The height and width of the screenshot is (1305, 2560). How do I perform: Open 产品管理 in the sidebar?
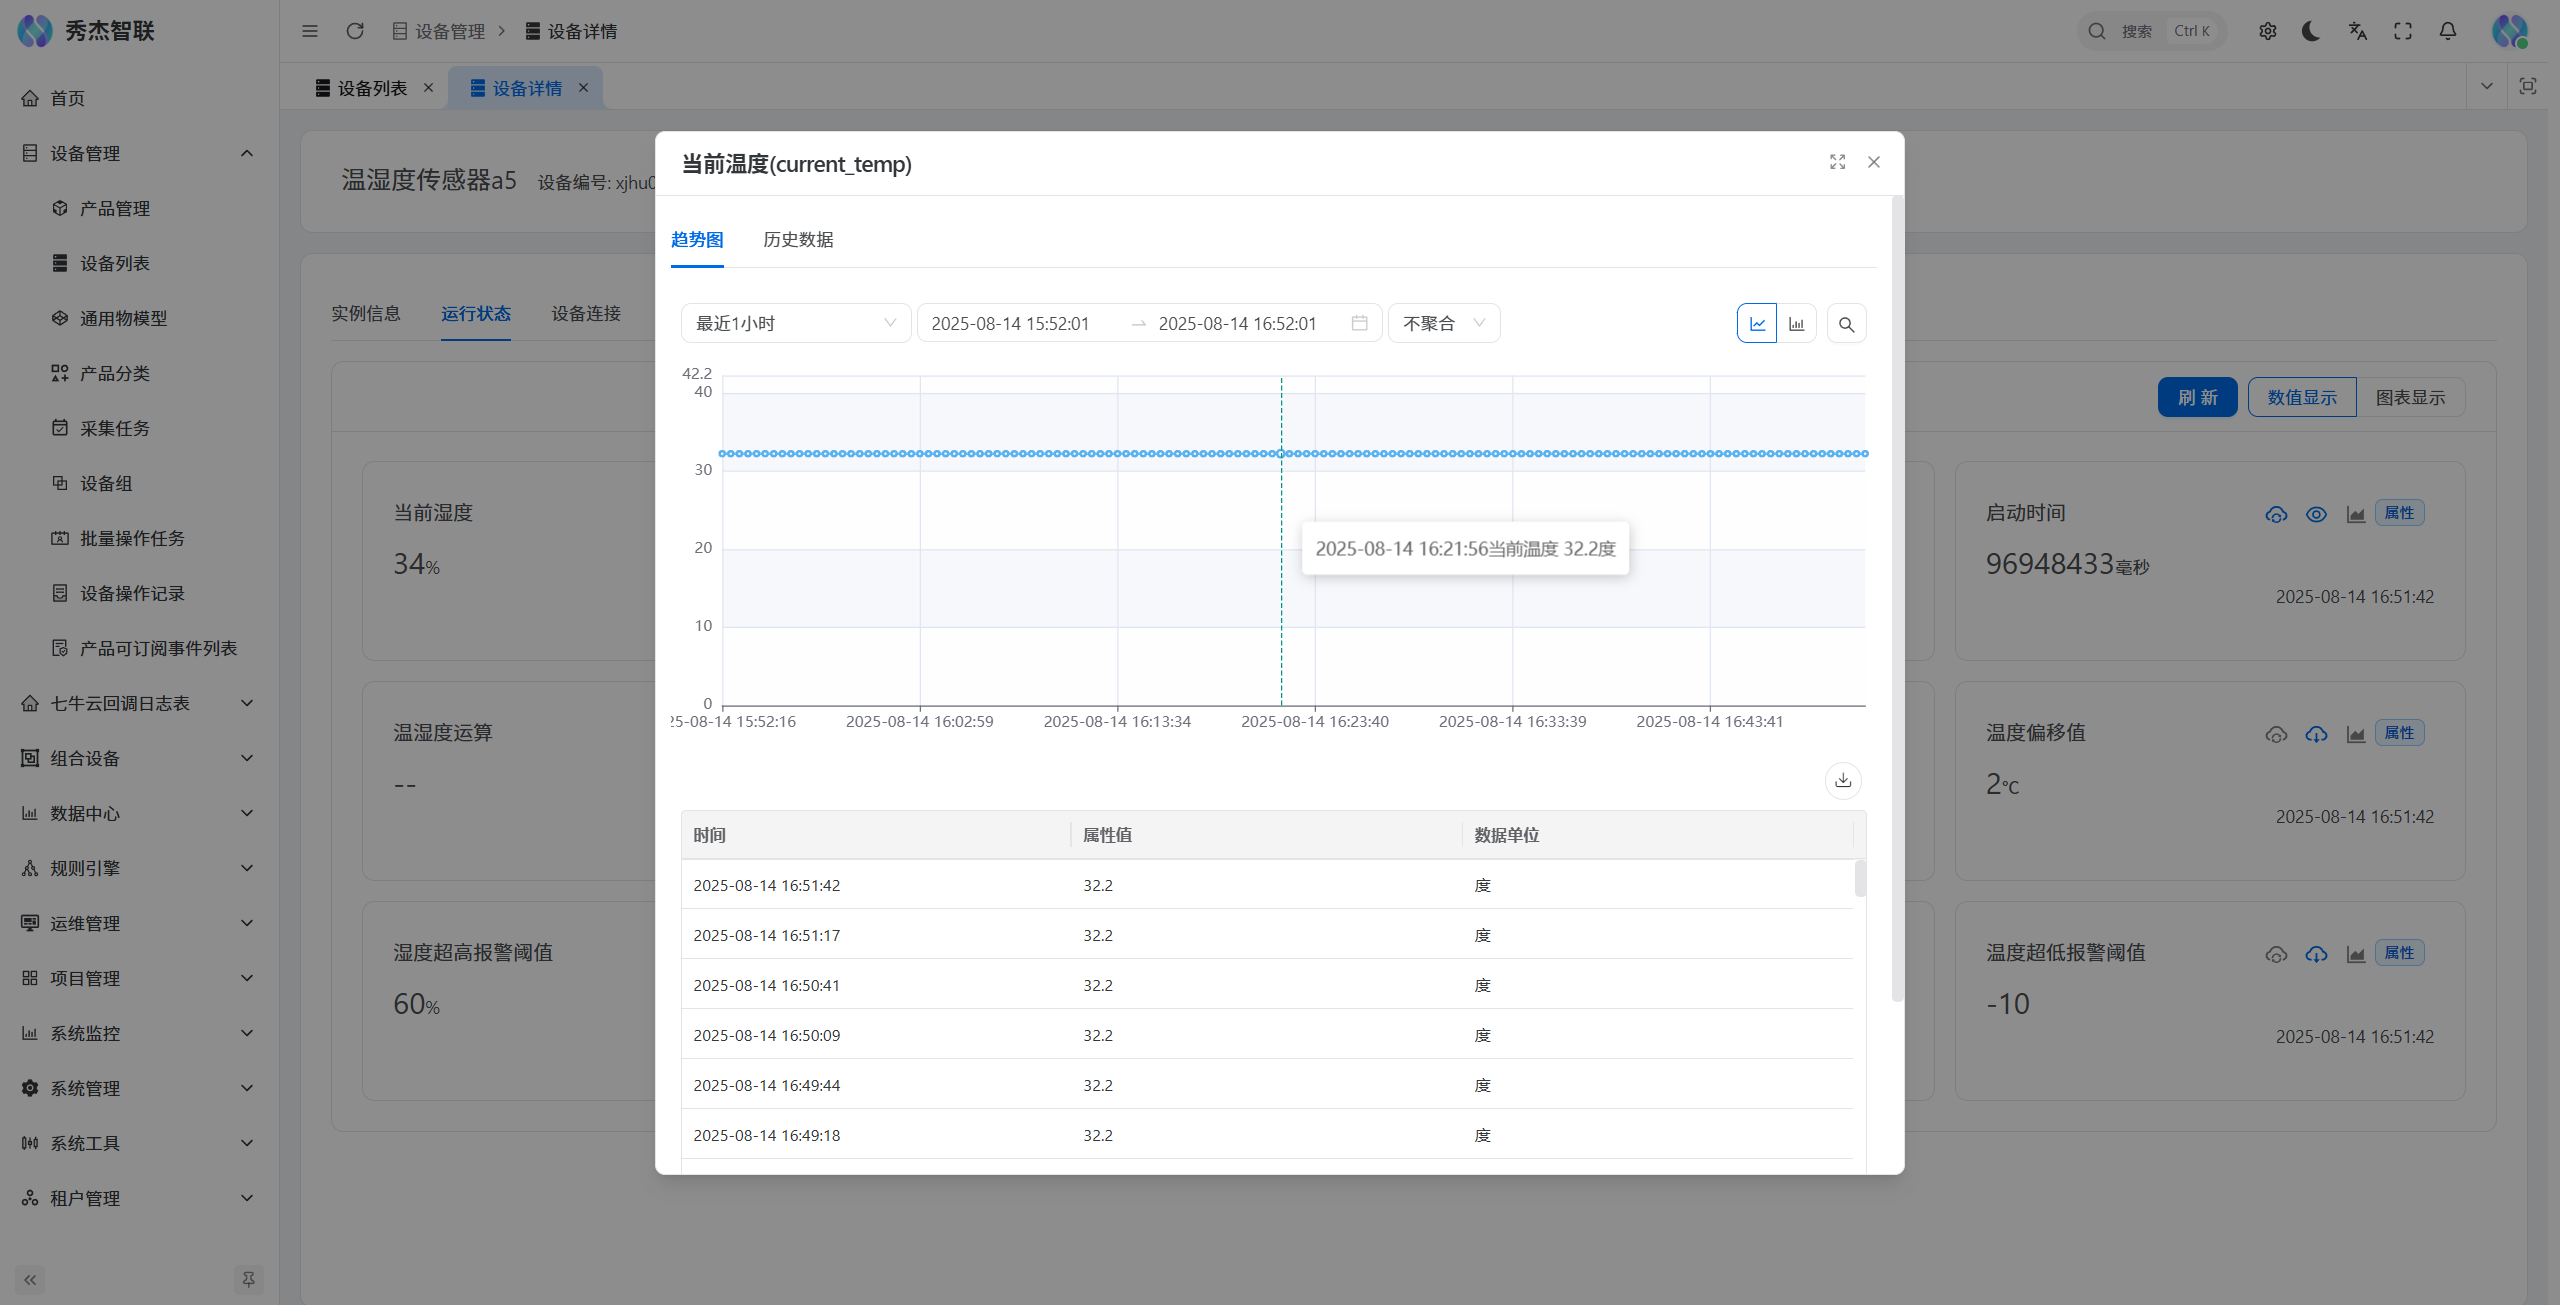pos(115,208)
